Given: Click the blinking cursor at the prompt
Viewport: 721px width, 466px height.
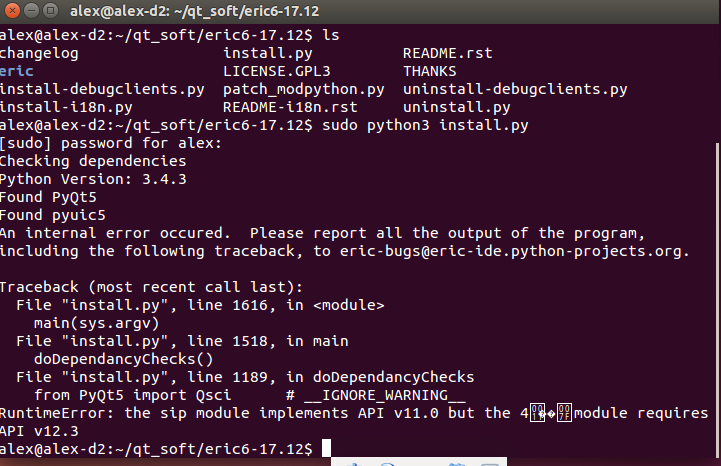Looking at the screenshot, I should 326,448.
